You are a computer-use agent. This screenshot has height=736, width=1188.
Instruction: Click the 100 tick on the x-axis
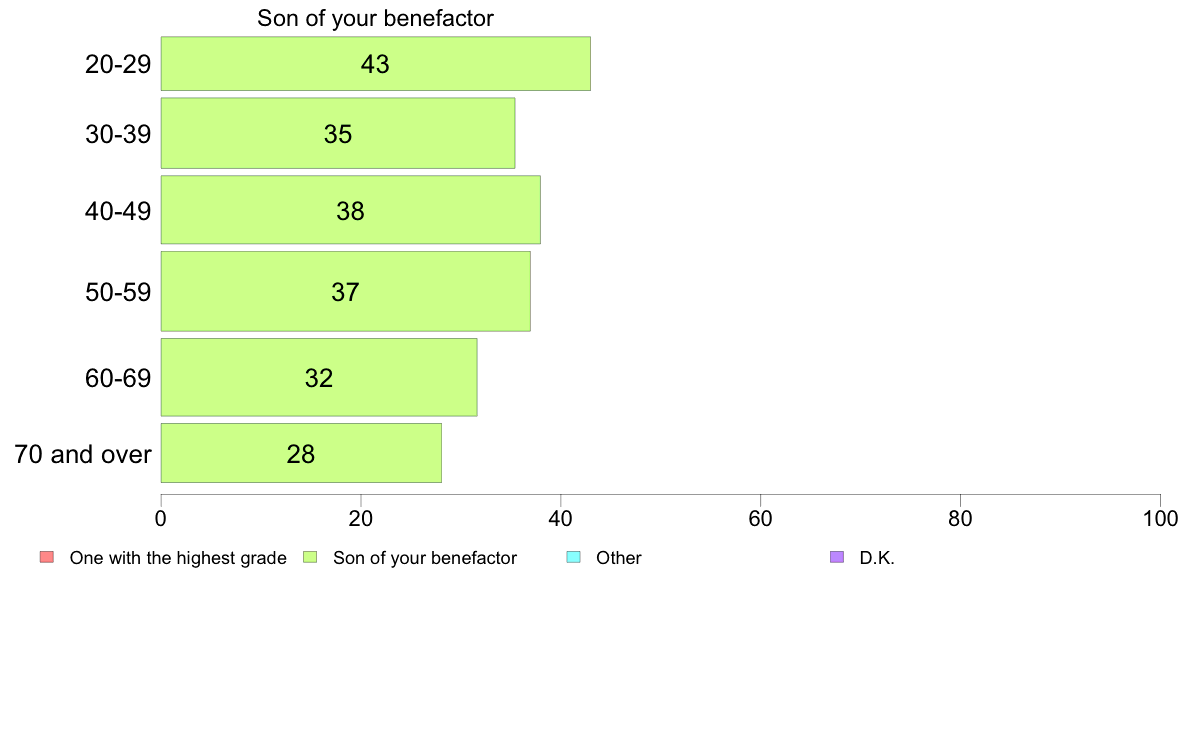(1160, 518)
